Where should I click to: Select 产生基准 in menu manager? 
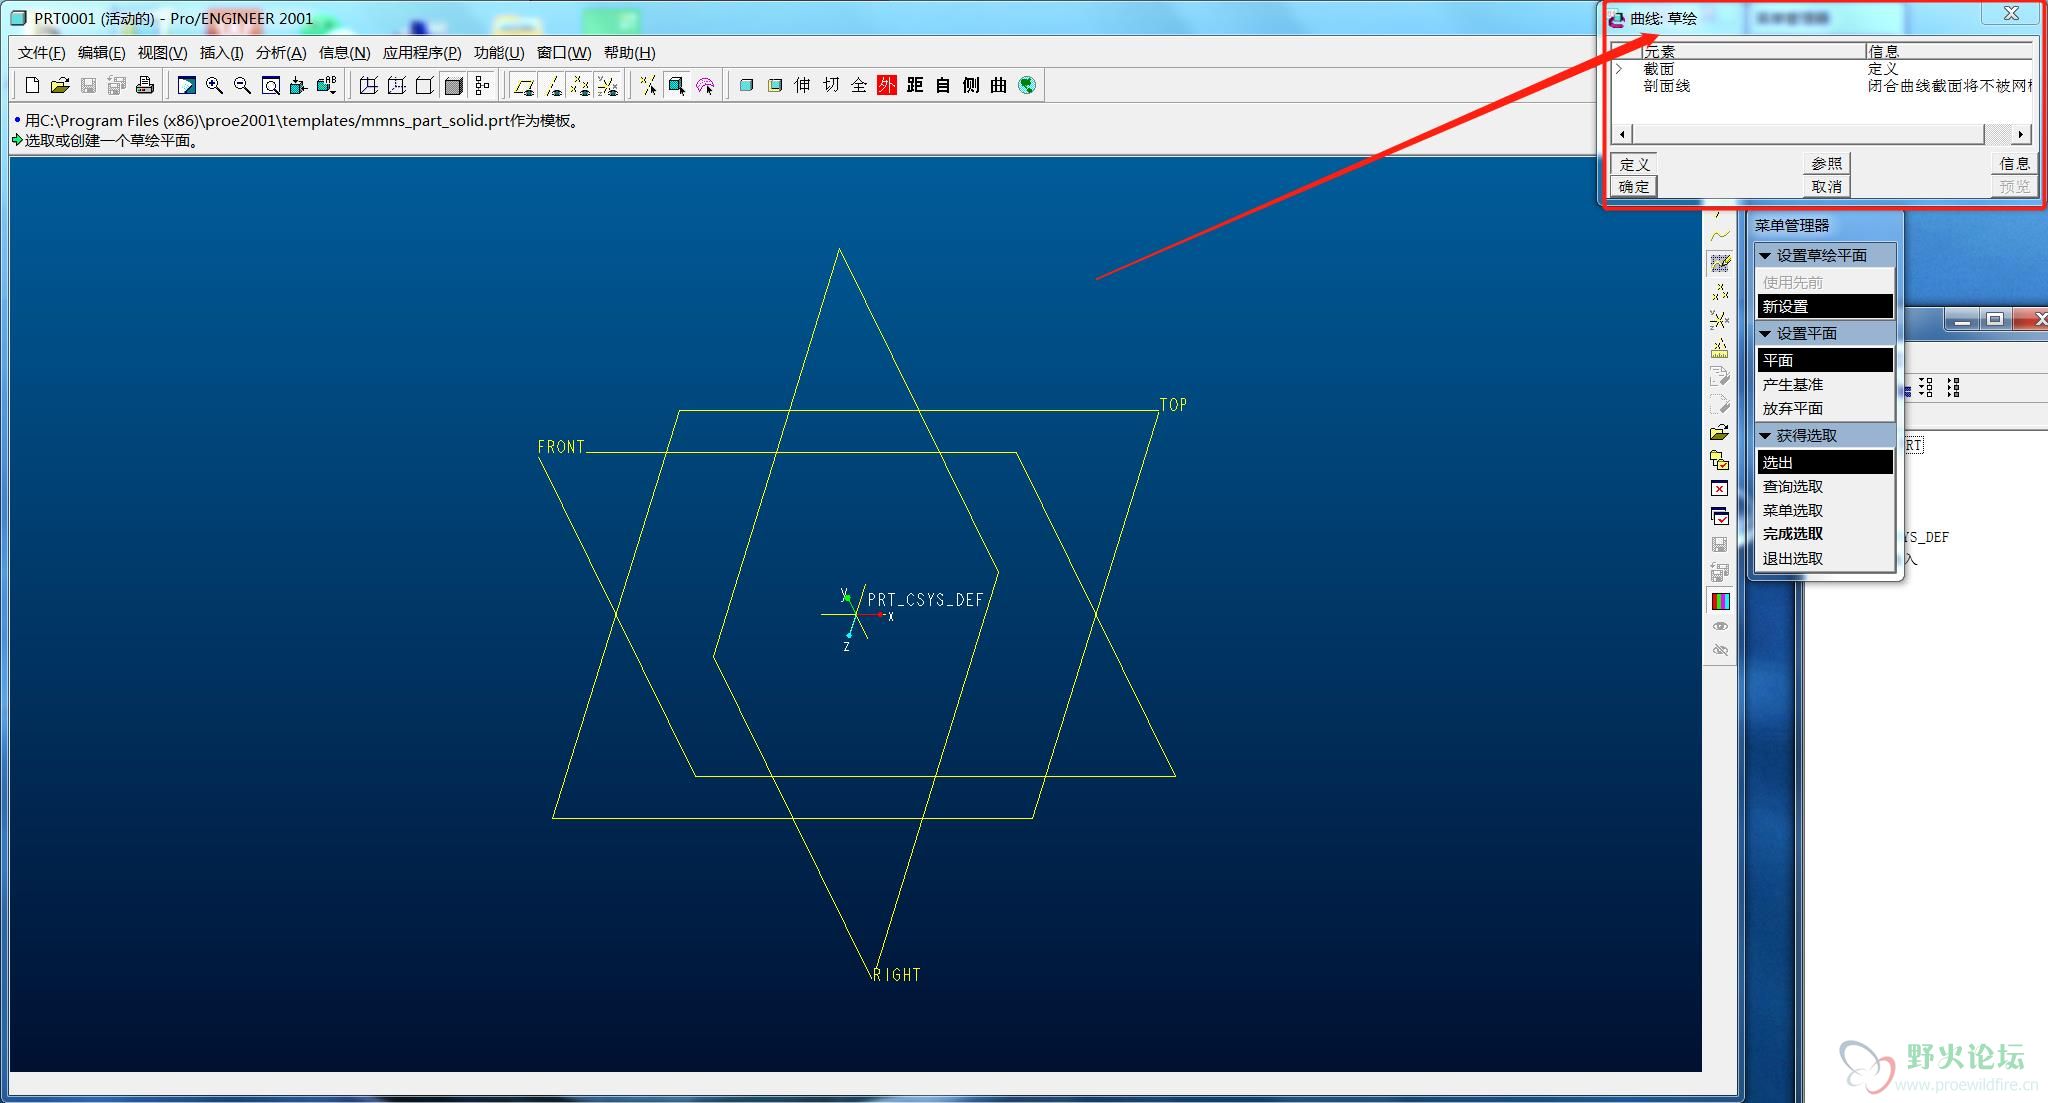(1792, 385)
